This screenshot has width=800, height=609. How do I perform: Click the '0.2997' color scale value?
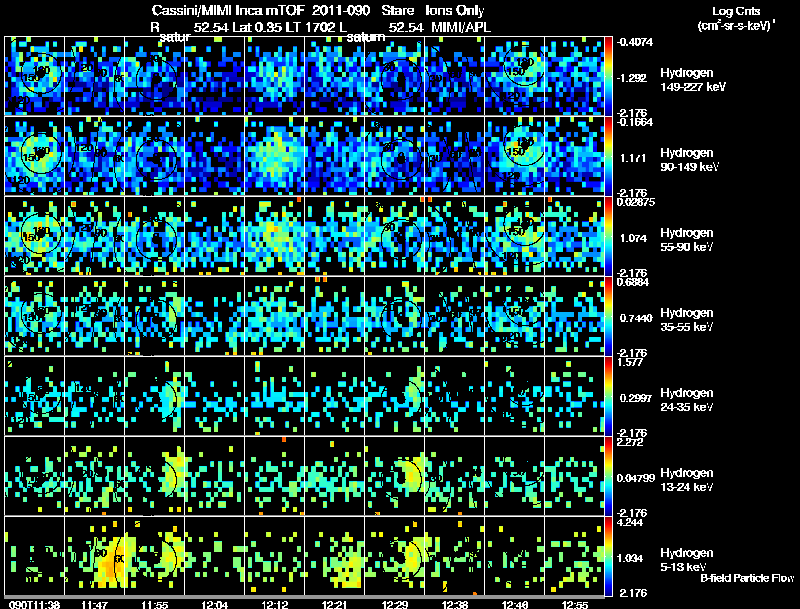coord(636,398)
